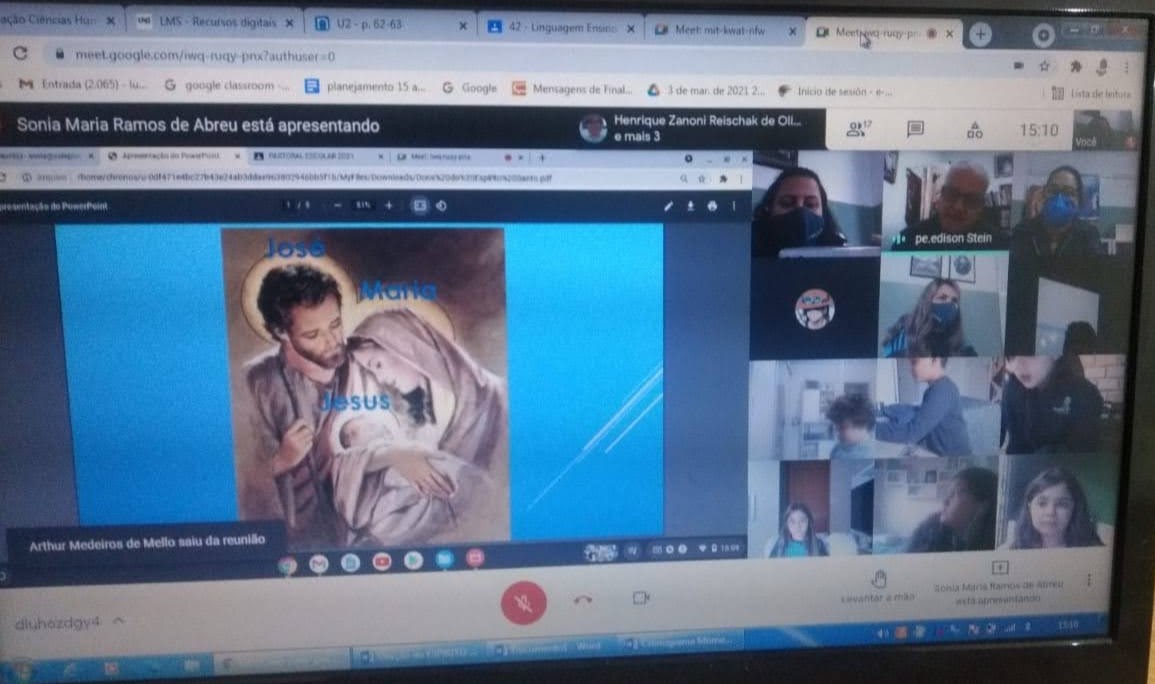Select the Você self-view thumbnail
Viewport: 1155px width, 684px height.
[x=1103, y=130]
